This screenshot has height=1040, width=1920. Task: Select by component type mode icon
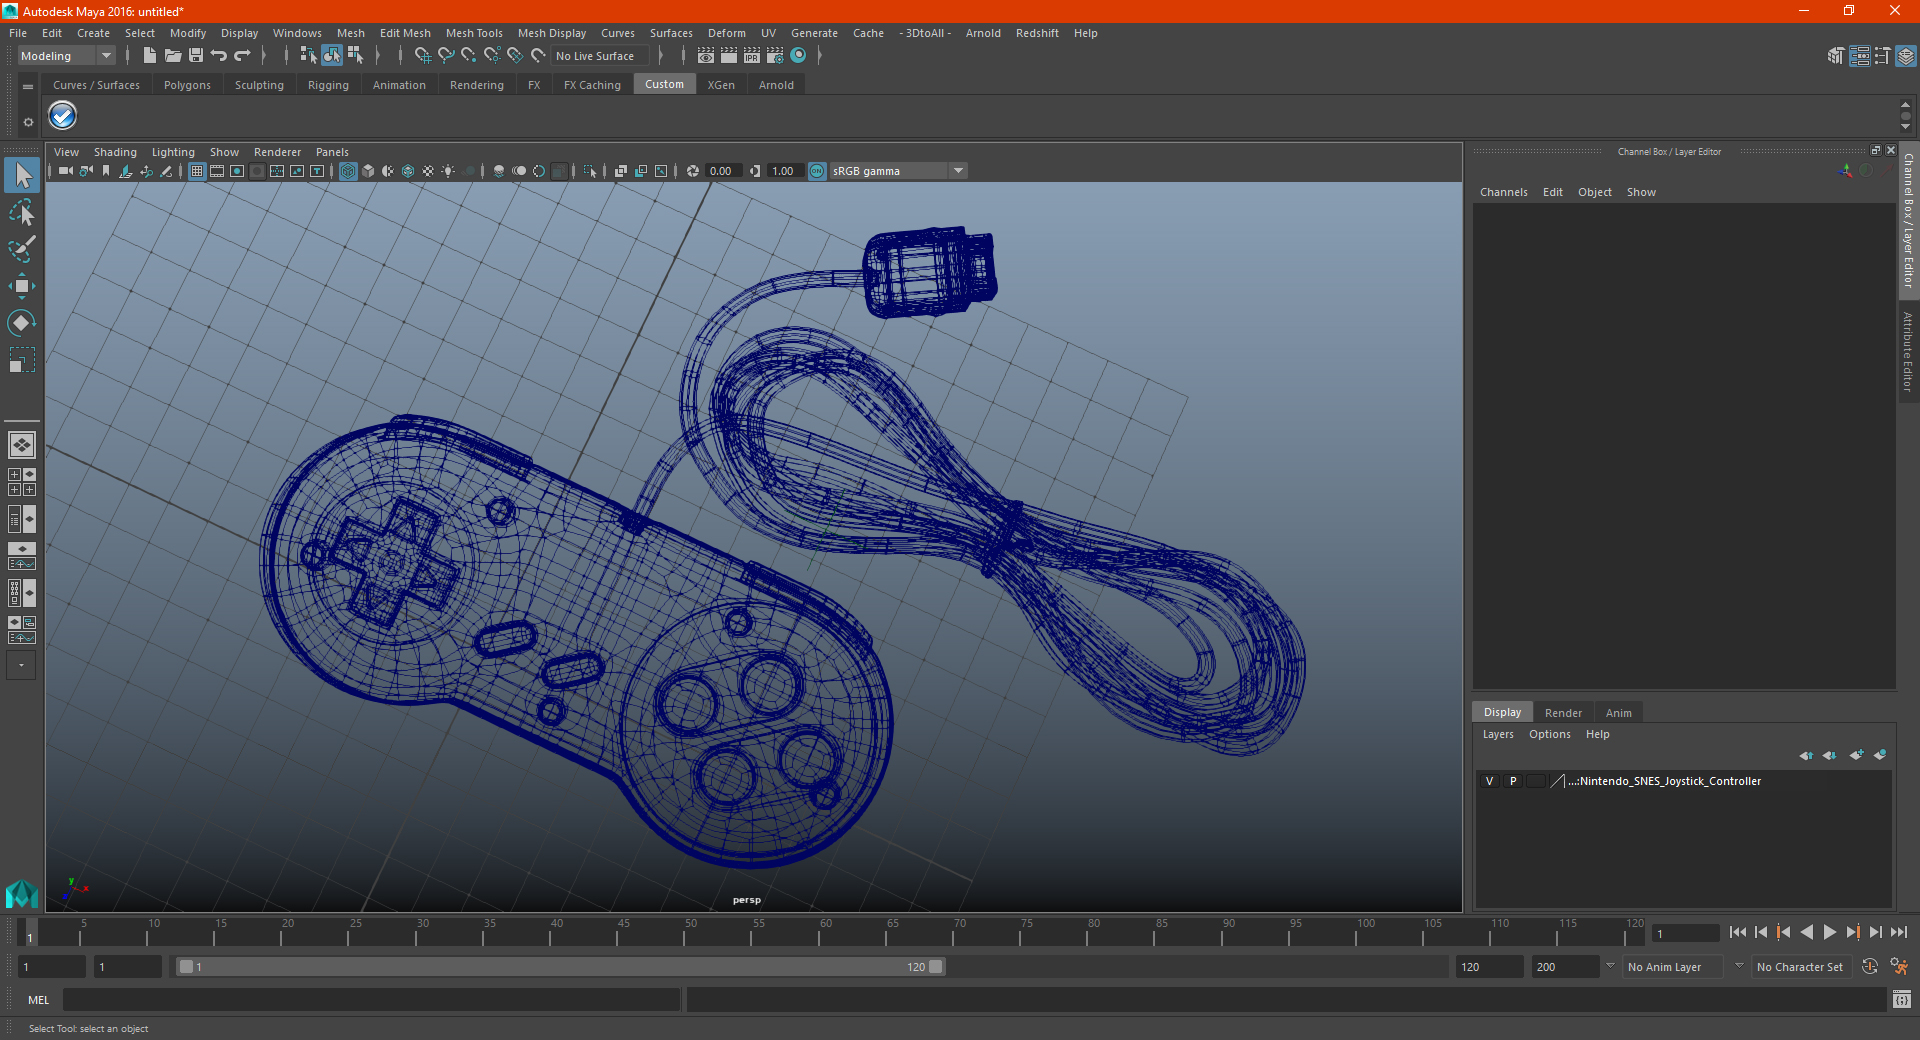coord(355,56)
